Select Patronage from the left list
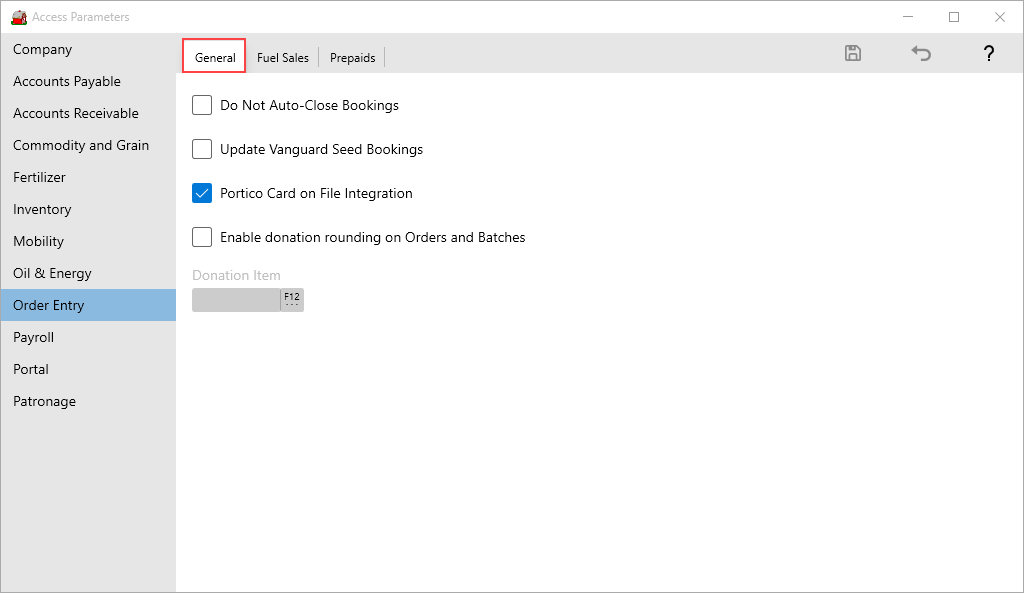Screen dimensions: 1024x593 pyautogui.click(x=44, y=401)
